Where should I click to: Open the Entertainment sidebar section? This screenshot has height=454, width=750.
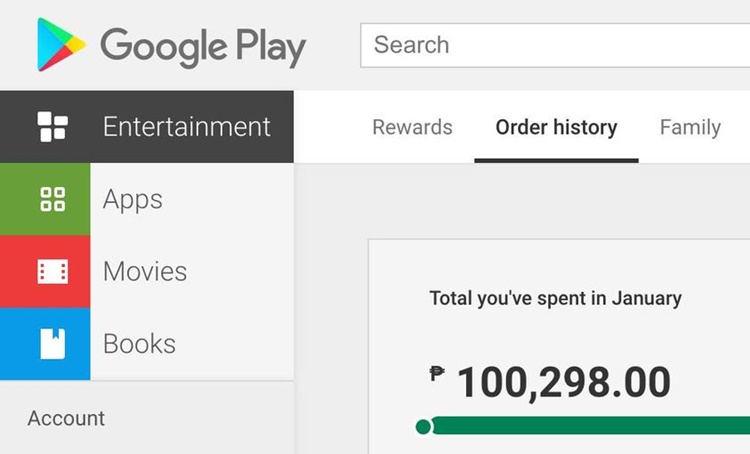pyautogui.click(x=147, y=127)
